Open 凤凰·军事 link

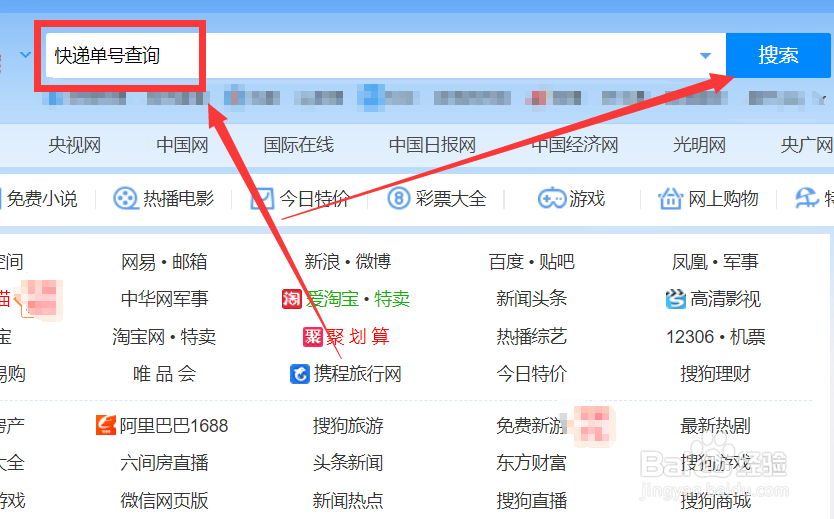(715, 262)
